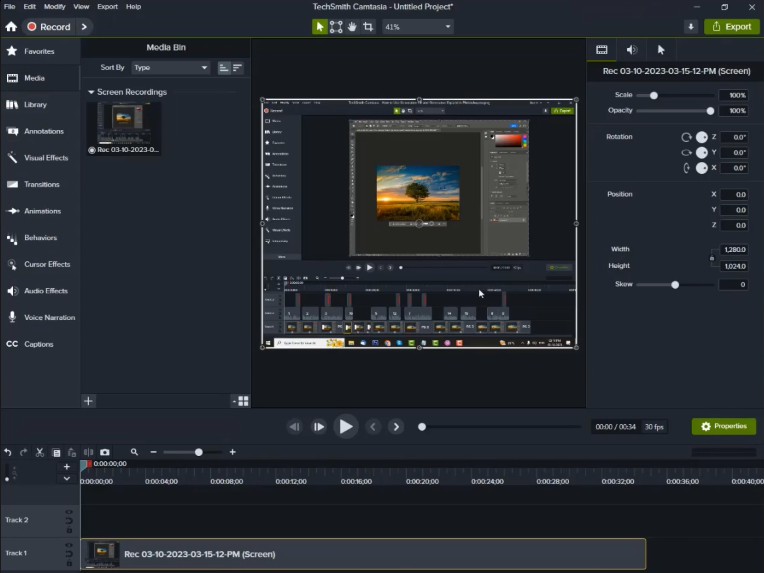
Task: Open the canvas zoom 41% dropdown
Action: [416, 27]
